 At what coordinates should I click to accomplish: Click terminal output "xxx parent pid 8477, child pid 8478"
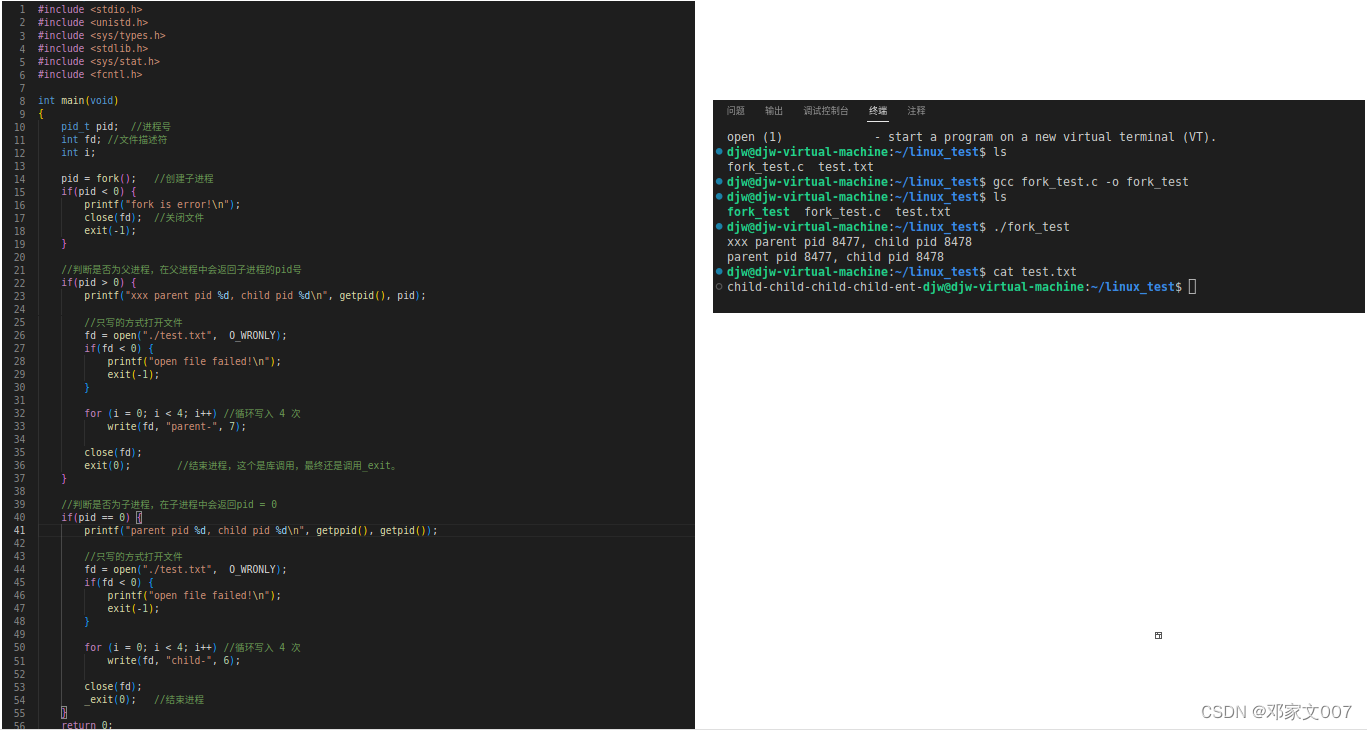[849, 242]
